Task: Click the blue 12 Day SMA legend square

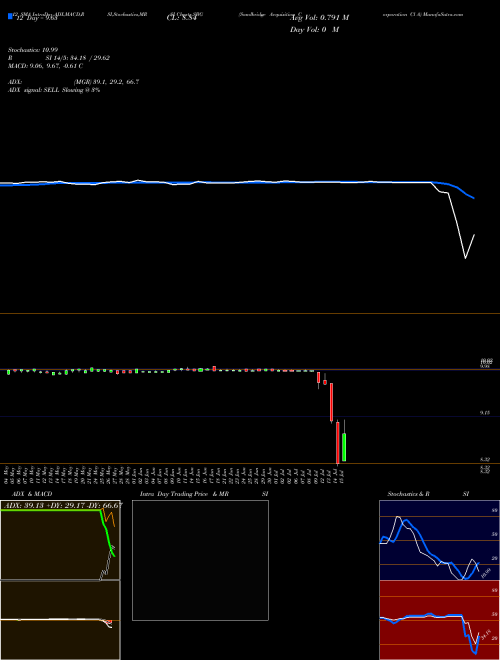Action: [10, 16]
